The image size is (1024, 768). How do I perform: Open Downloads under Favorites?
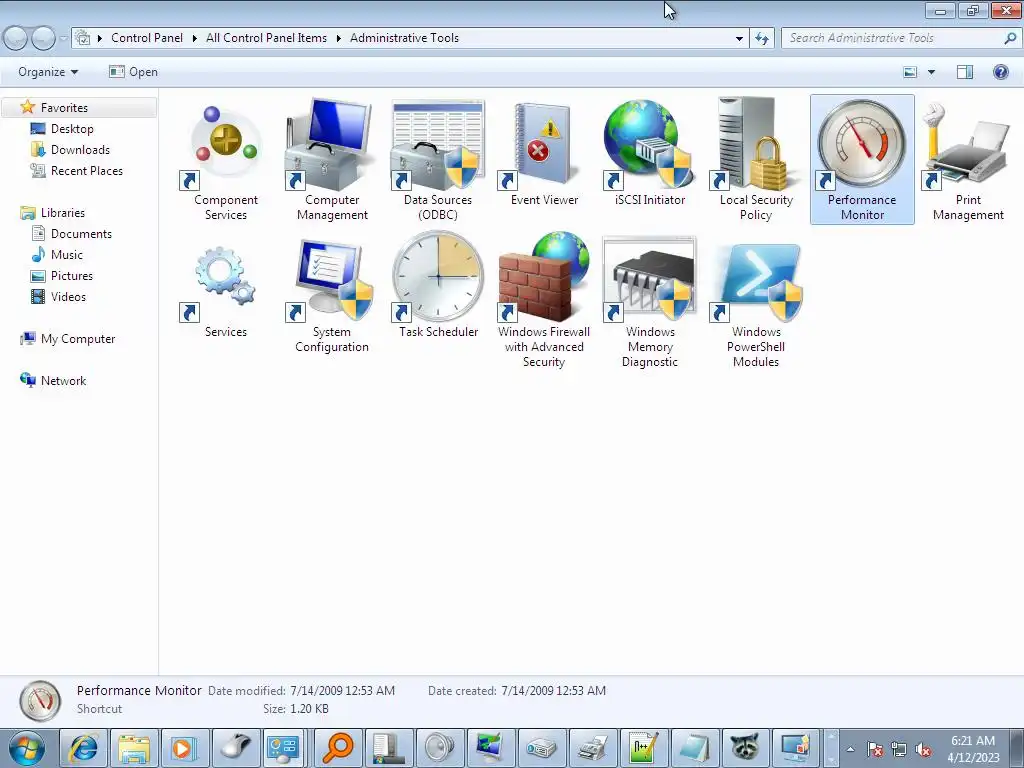80,150
